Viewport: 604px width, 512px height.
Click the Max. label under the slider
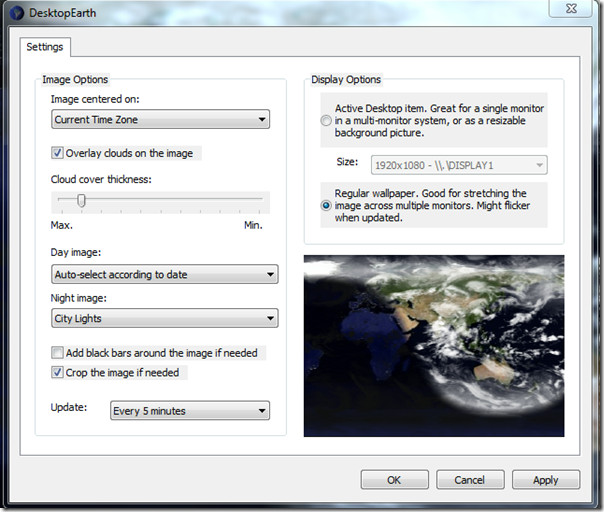62,225
